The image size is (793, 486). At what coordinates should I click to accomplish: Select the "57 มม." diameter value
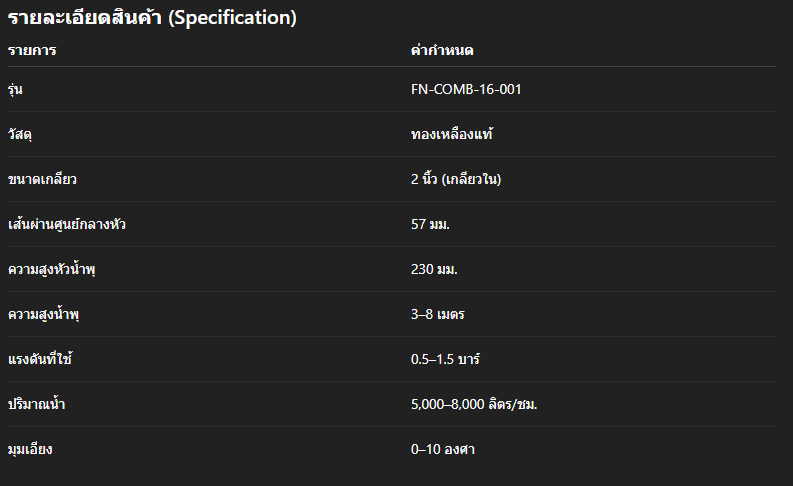(430, 224)
